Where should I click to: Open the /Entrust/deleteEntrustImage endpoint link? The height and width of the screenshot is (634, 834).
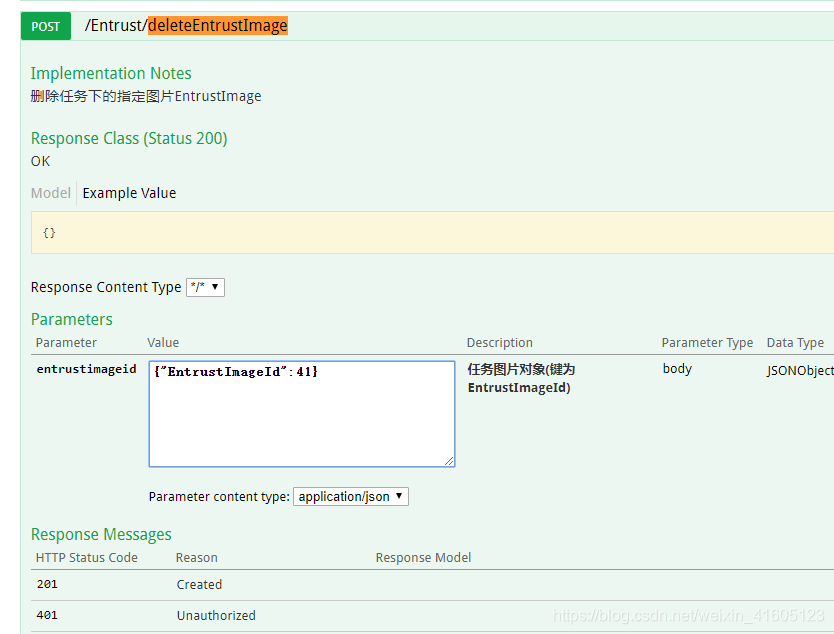186,26
